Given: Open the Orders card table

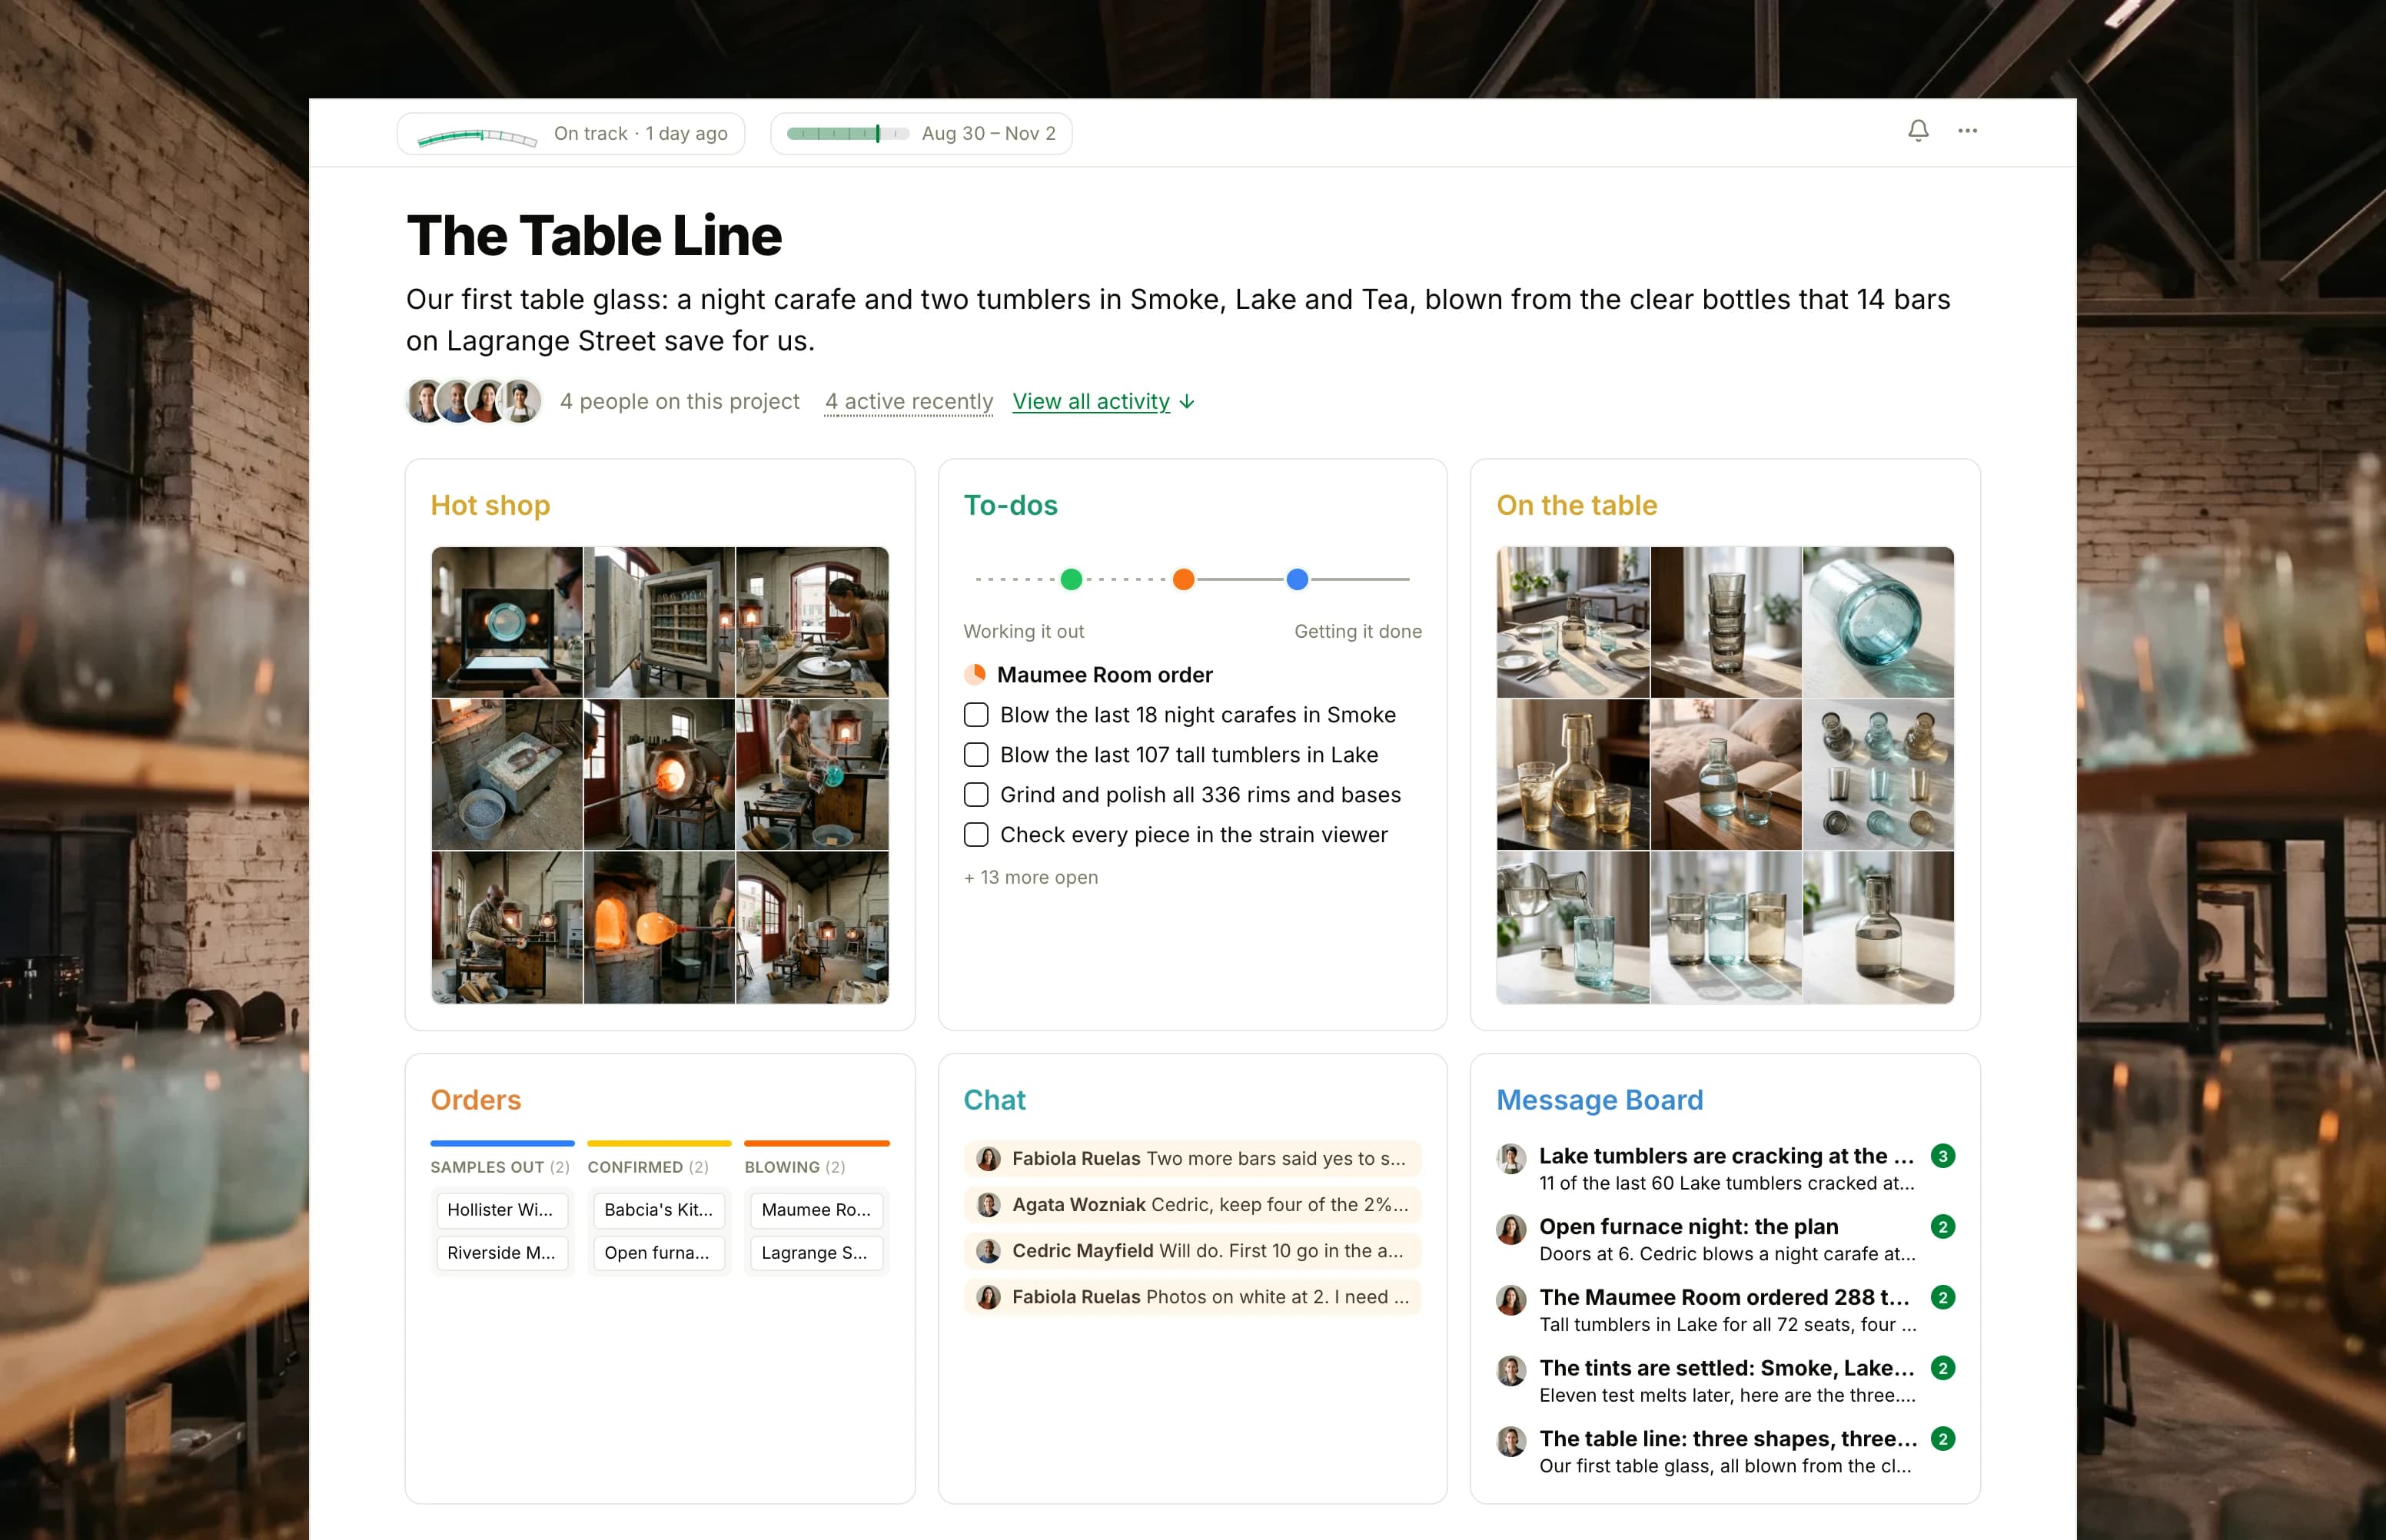Looking at the screenshot, I should 476,1100.
